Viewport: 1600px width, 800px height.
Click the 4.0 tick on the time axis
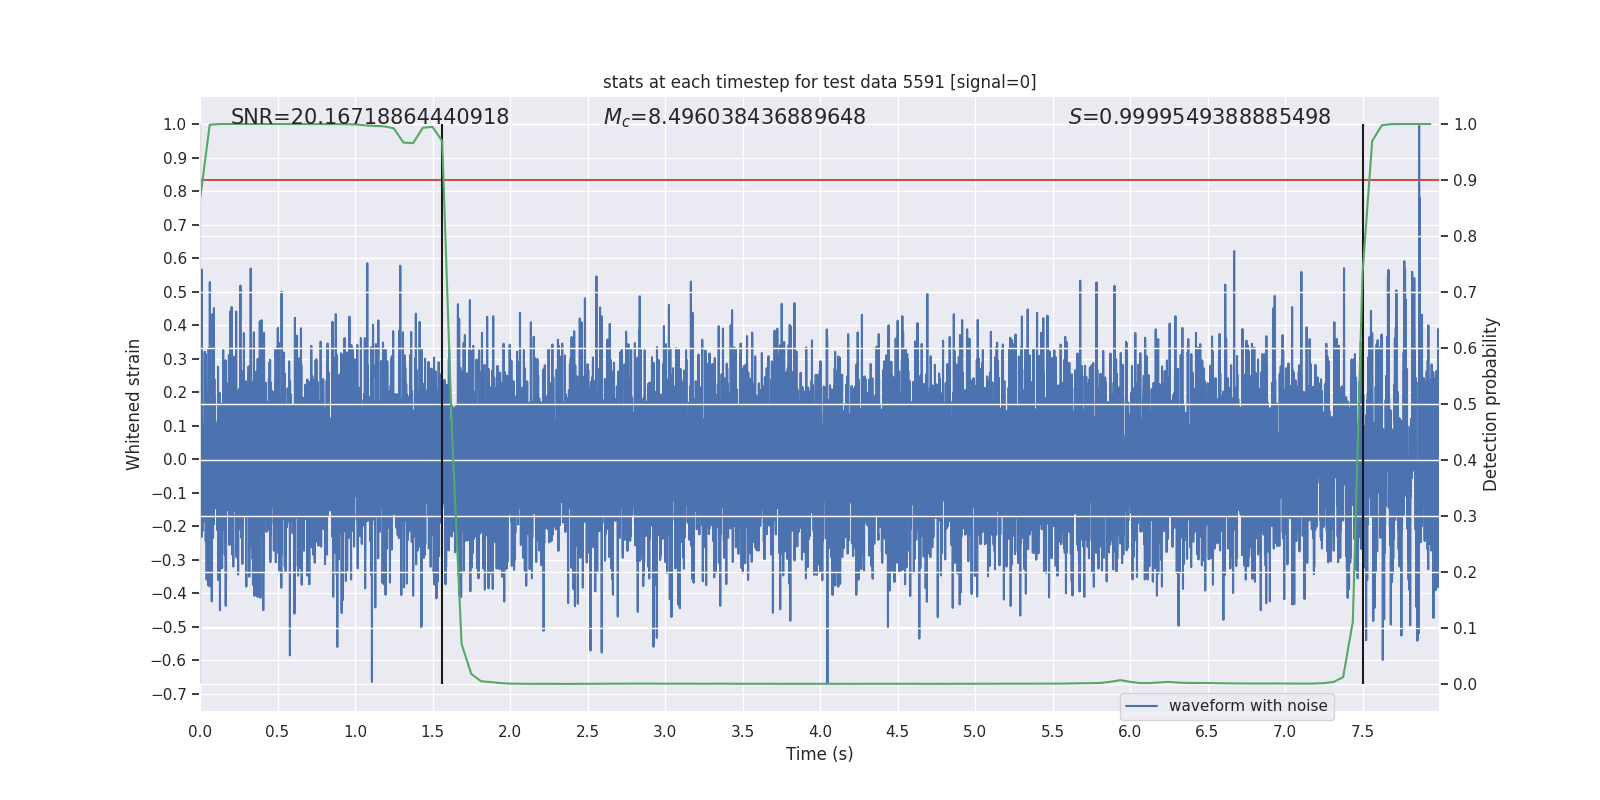click(820, 732)
